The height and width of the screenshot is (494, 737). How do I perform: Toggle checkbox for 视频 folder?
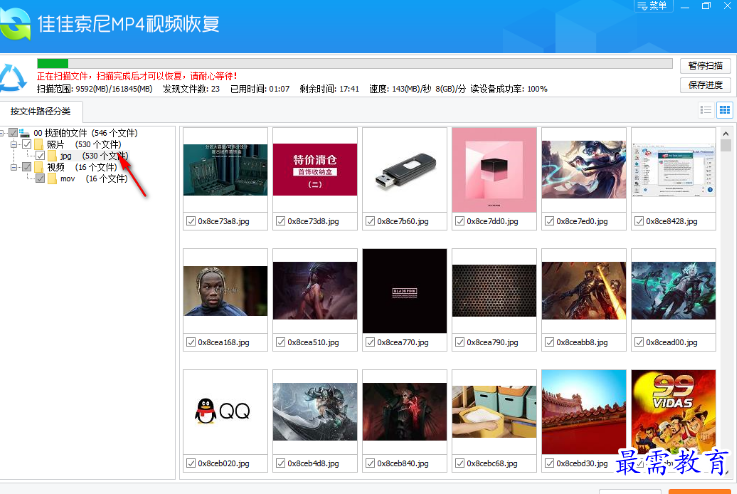click(27, 167)
